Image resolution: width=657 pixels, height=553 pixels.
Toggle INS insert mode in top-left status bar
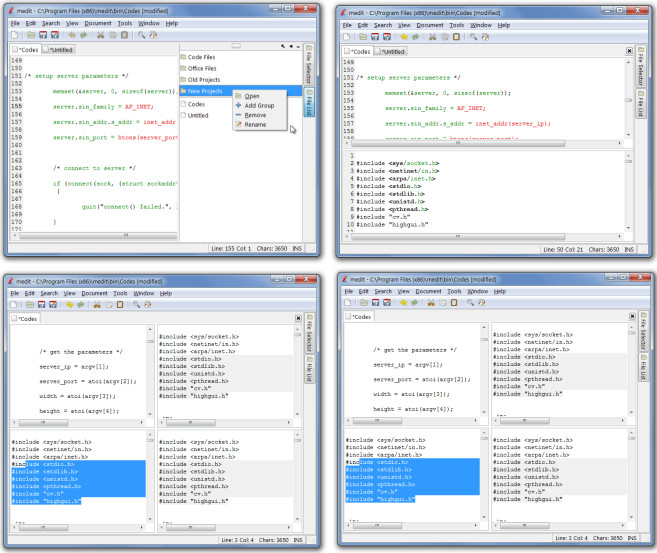click(x=297, y=248)
